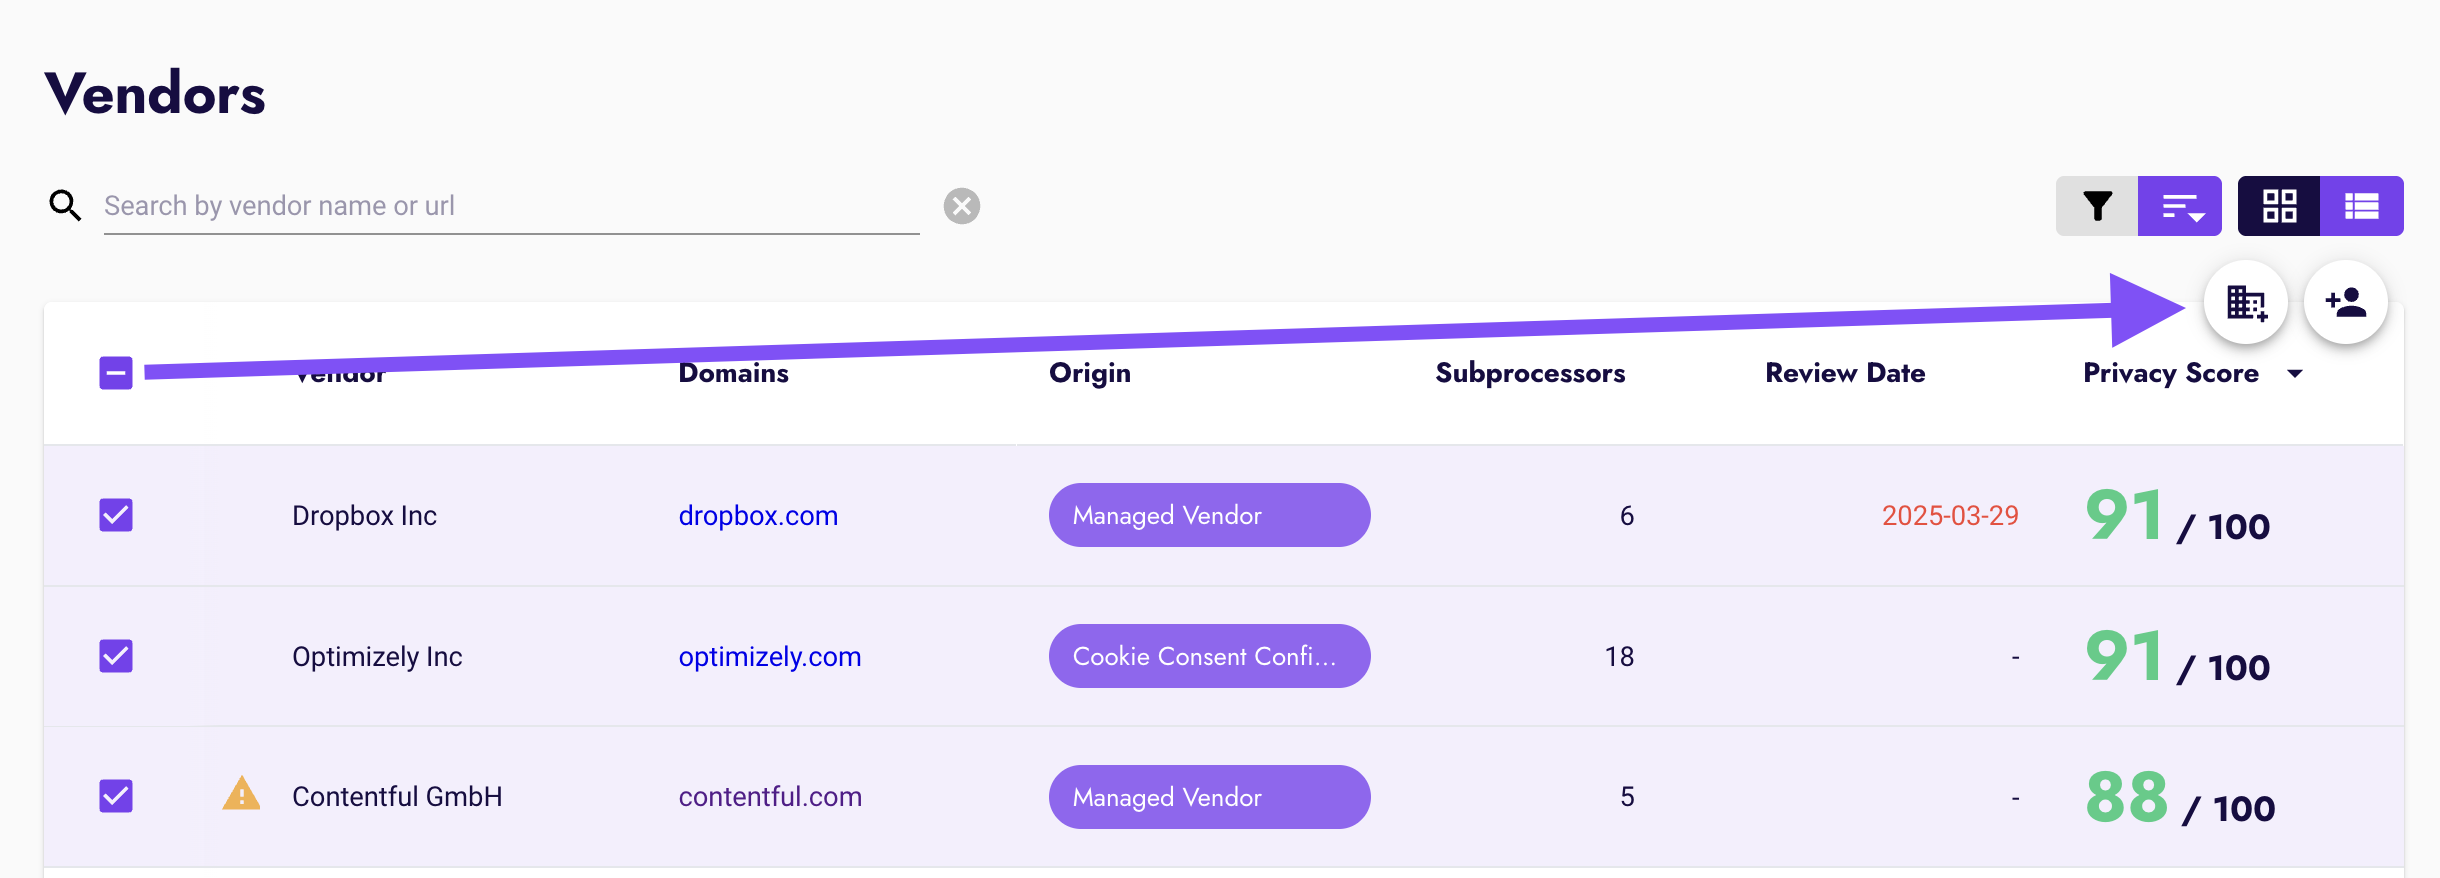
Task: Click the Privacy Score sort arrow
Action: click(x=2295, y=373)
